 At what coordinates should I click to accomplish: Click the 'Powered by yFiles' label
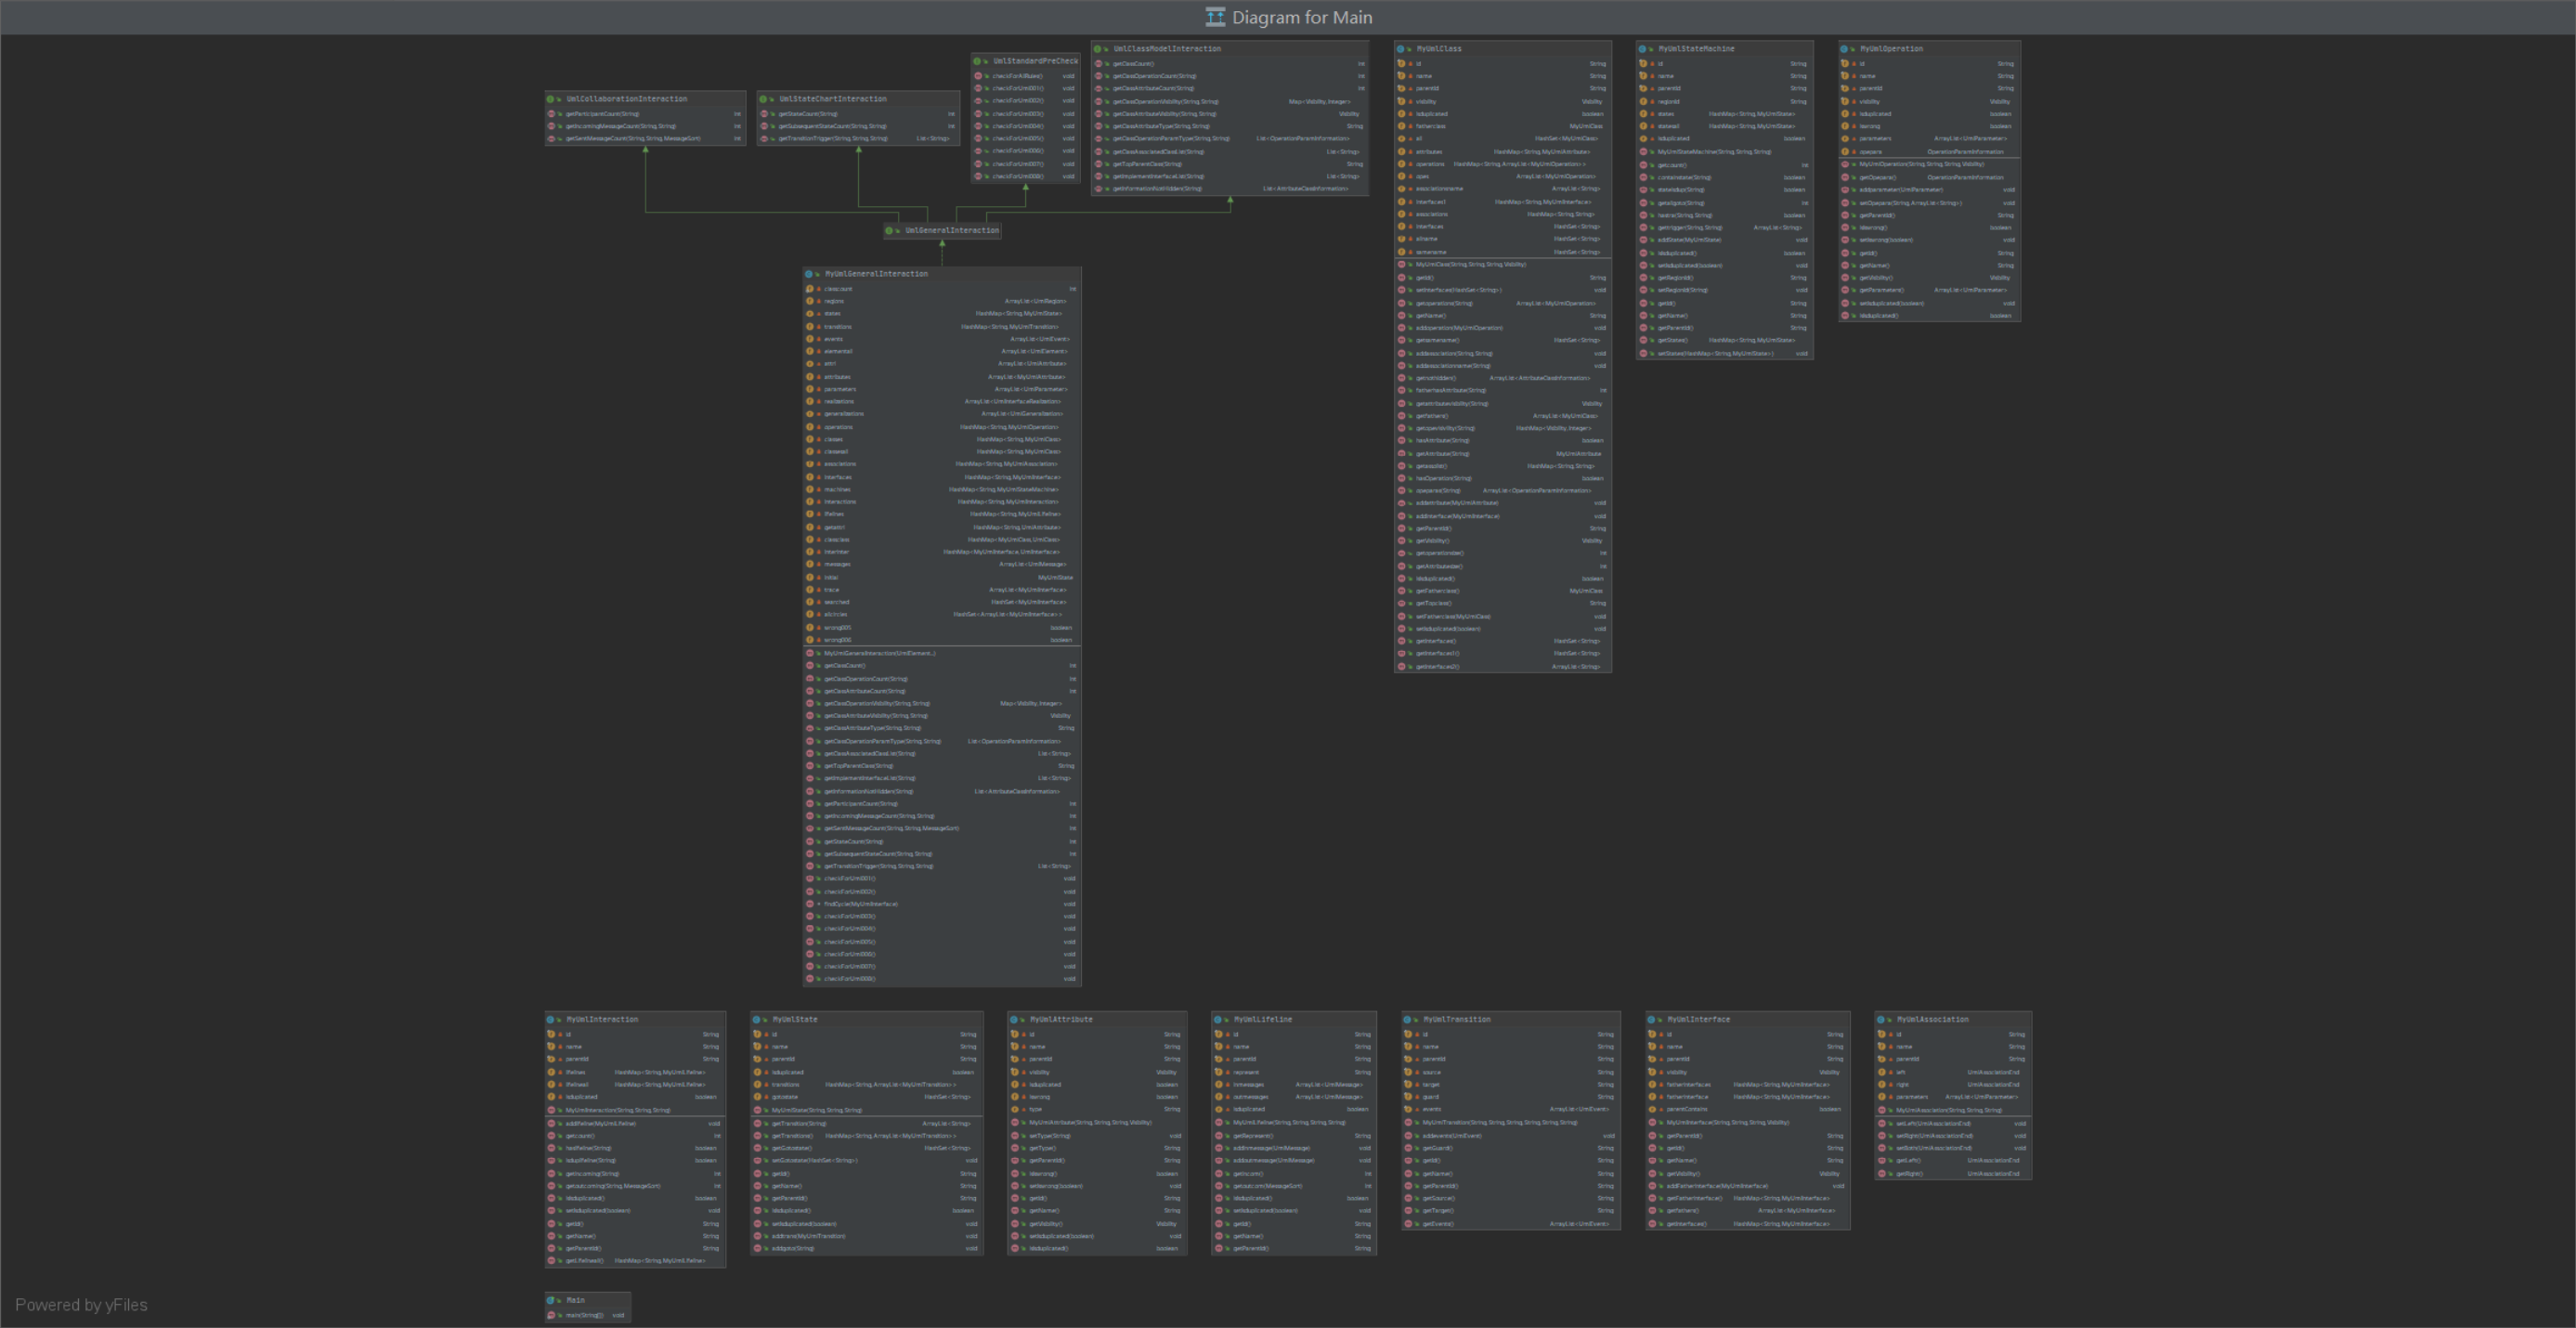81,1305
